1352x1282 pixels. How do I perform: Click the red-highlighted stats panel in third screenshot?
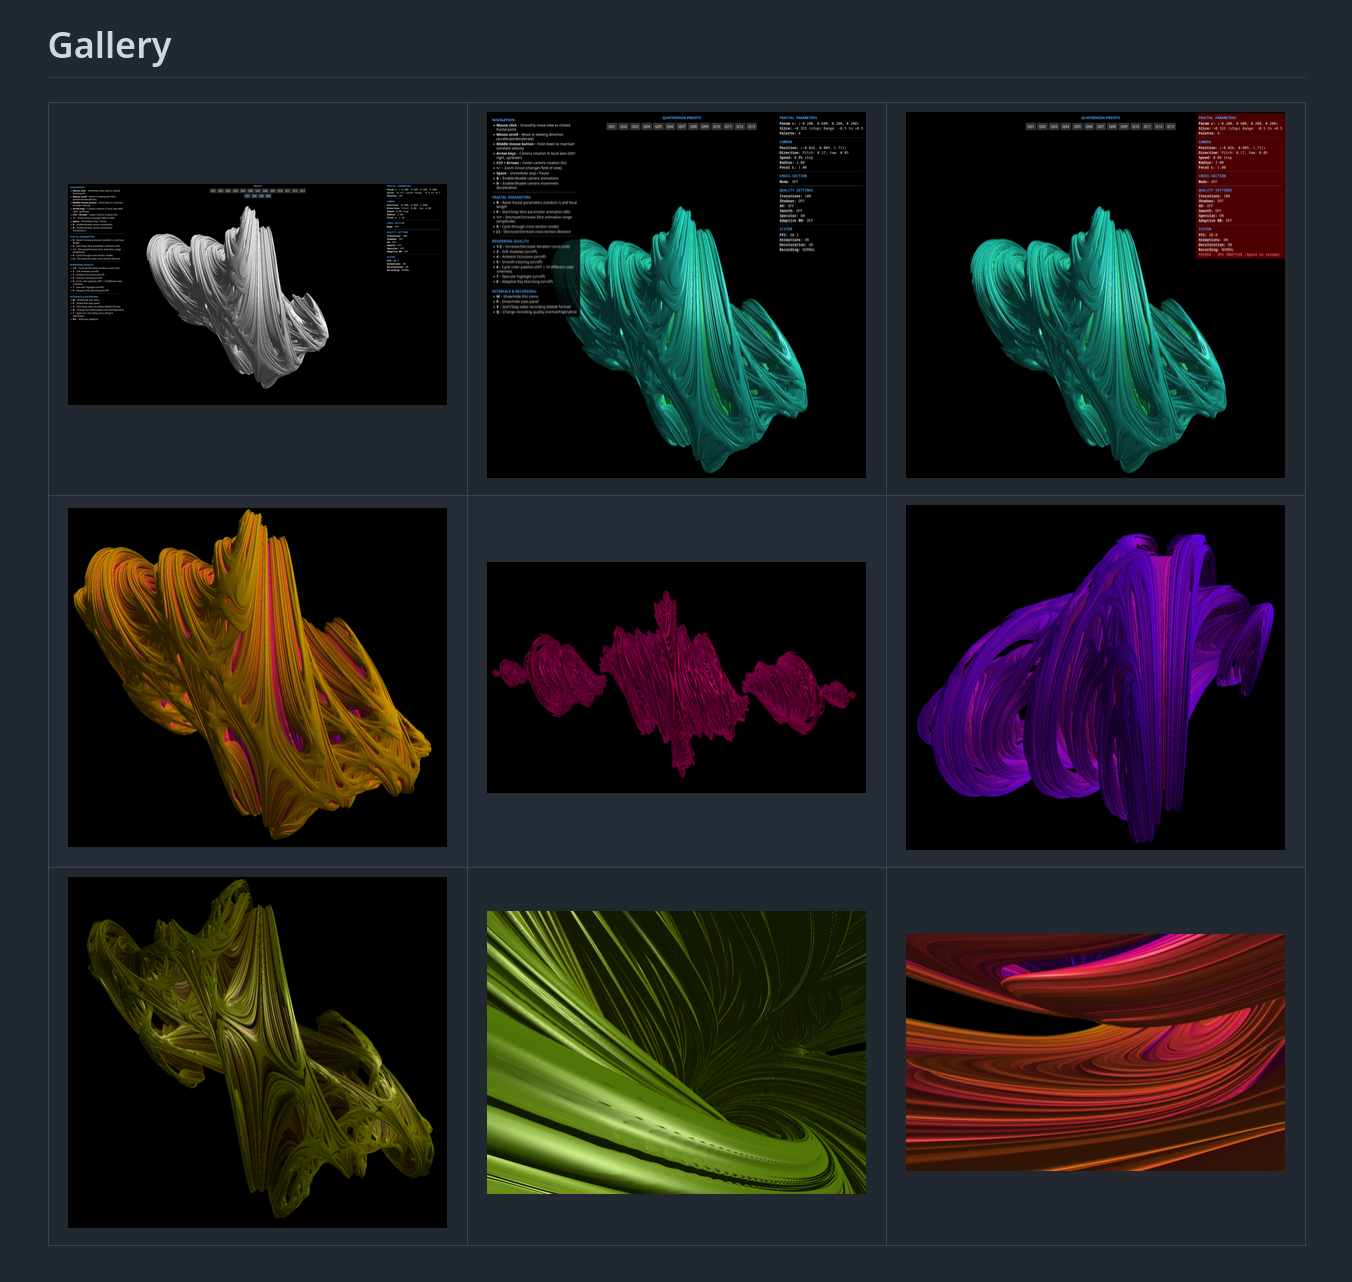coord(1240,186)
